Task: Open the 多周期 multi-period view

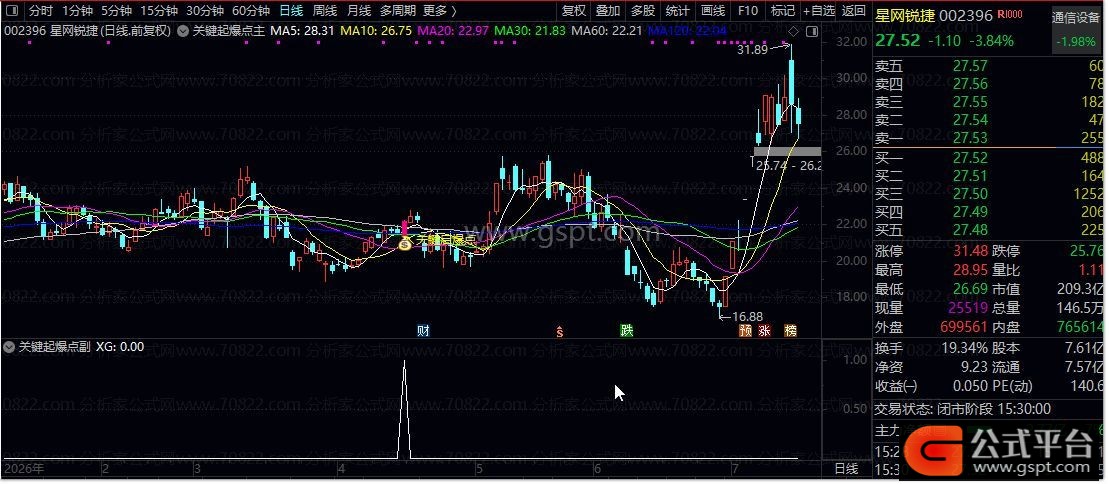Action: click(x=397, y=11)
